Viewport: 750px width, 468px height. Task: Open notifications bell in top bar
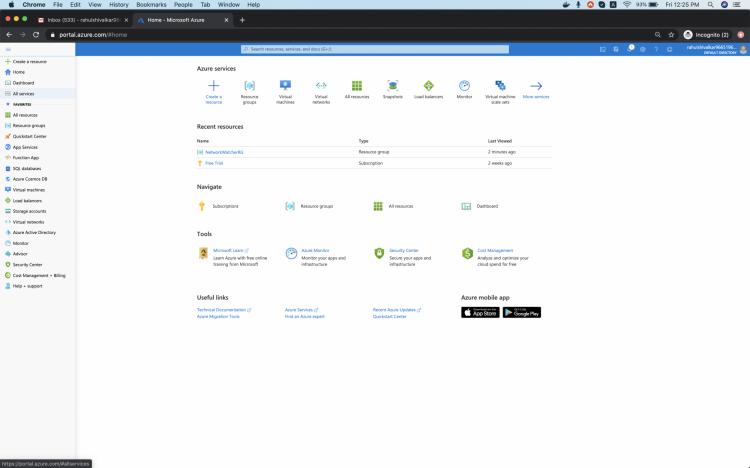(x=630, y=49)
